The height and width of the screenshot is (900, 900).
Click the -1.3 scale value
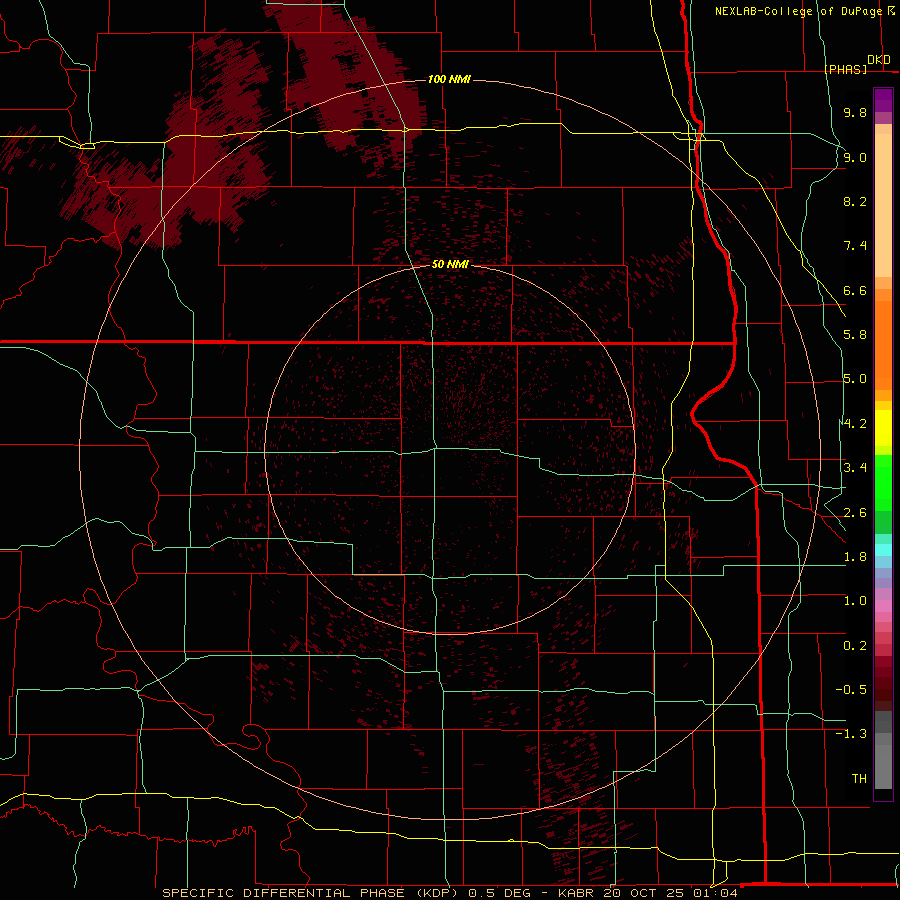coord(851,734)
